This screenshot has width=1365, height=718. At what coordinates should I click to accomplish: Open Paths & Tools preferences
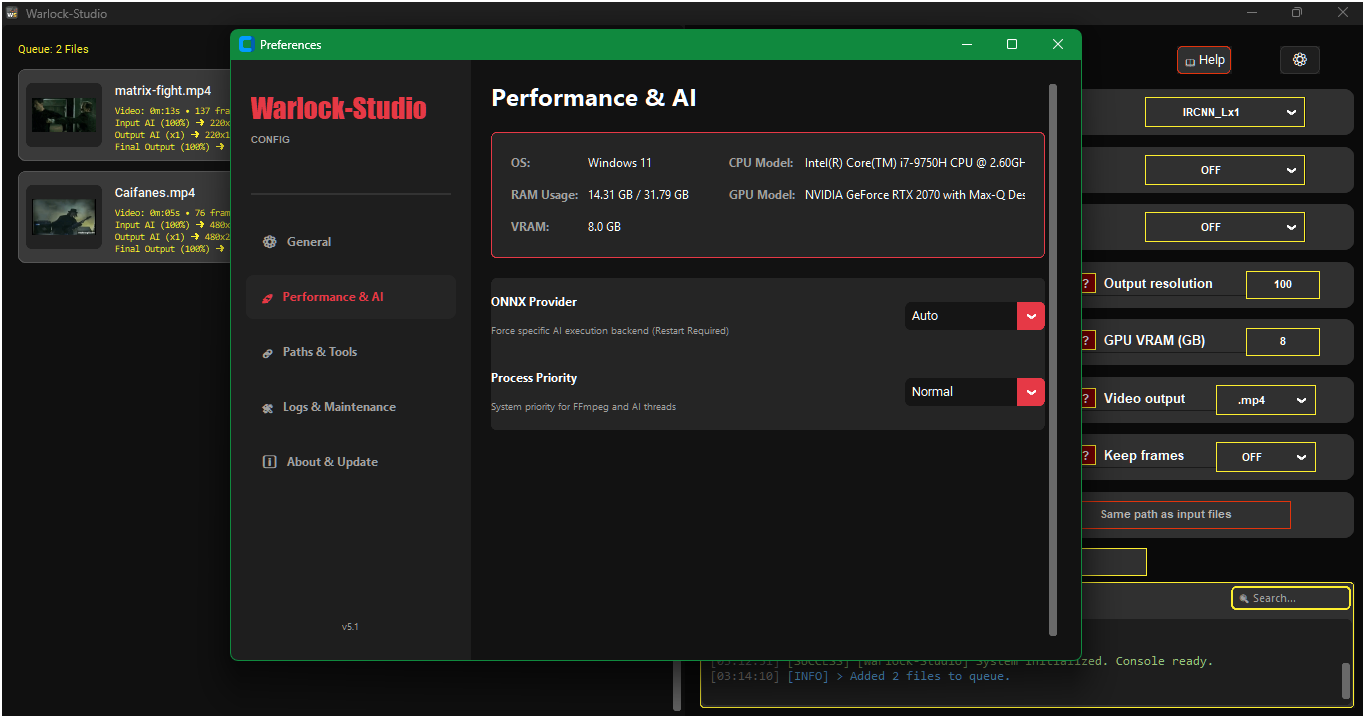[350, 352]
